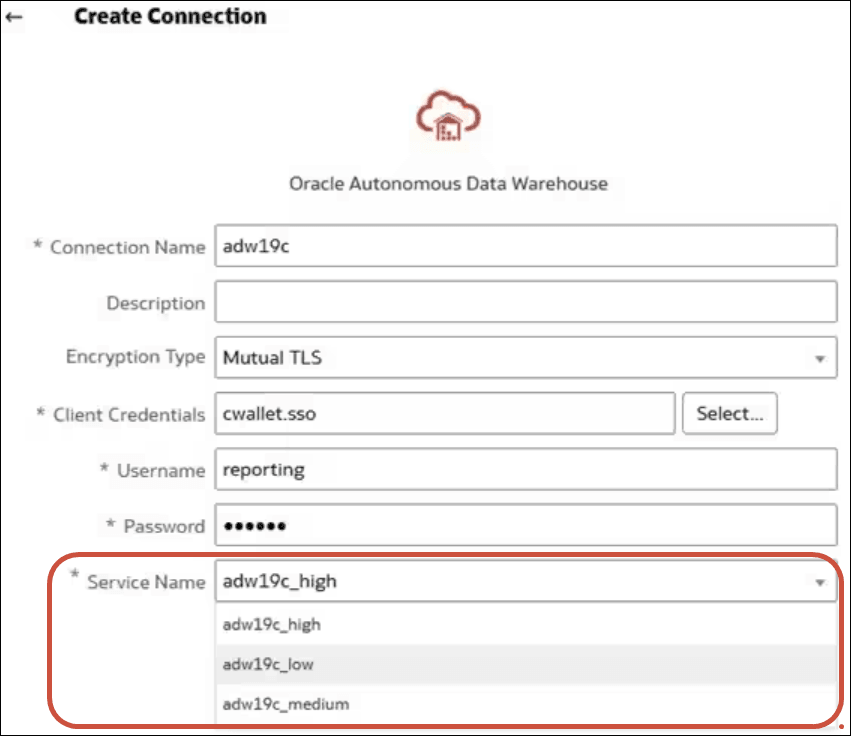This screenshot has height=736, width=851.
Task: Click the Client Credentials field label
Action: (129, 414)
